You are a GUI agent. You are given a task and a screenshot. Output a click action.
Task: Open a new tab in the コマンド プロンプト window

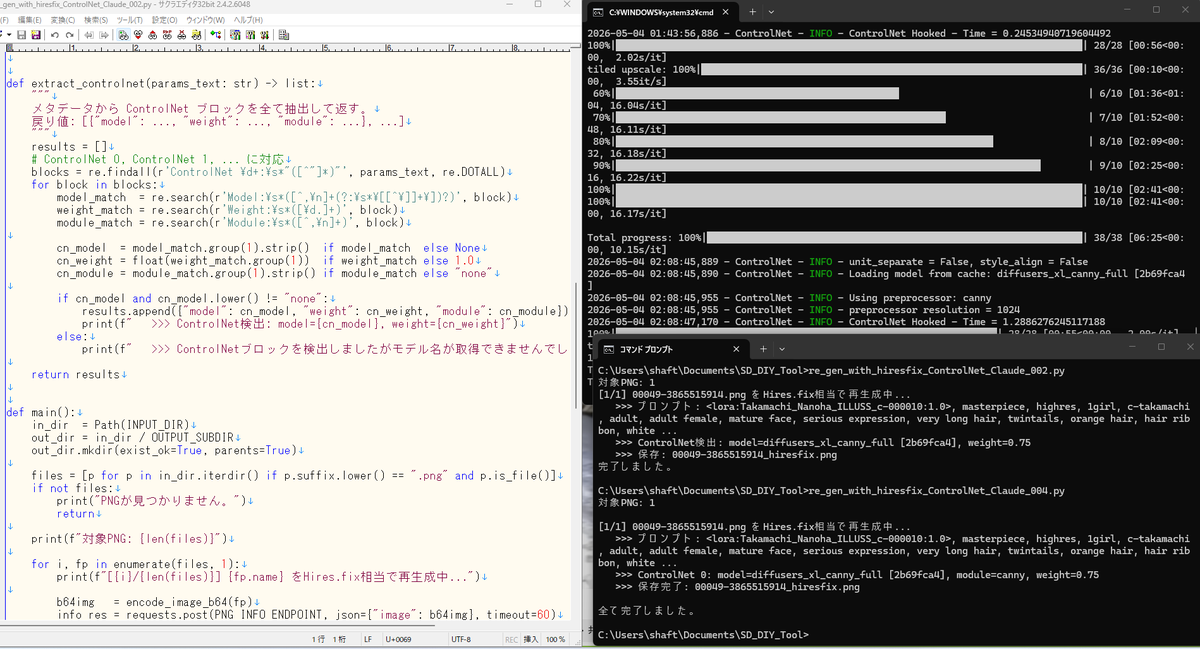coord(765,348)
